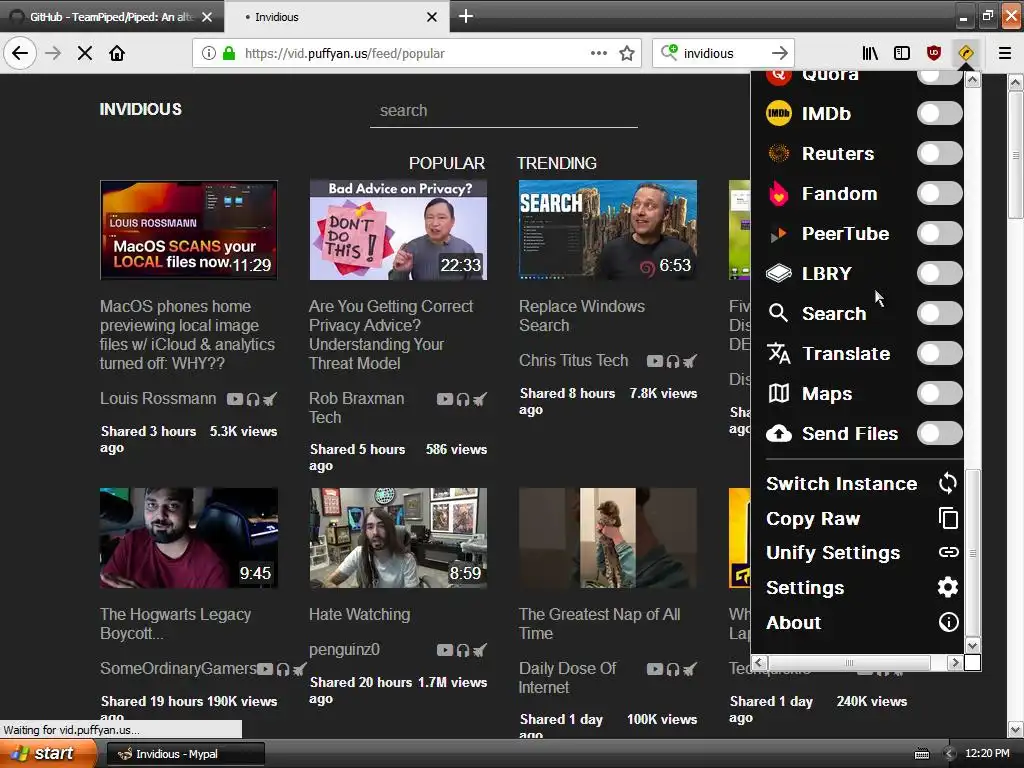Enable the Maps redirect switch
This screenshot has width=1024, height=768.
[x=939, y=393]
